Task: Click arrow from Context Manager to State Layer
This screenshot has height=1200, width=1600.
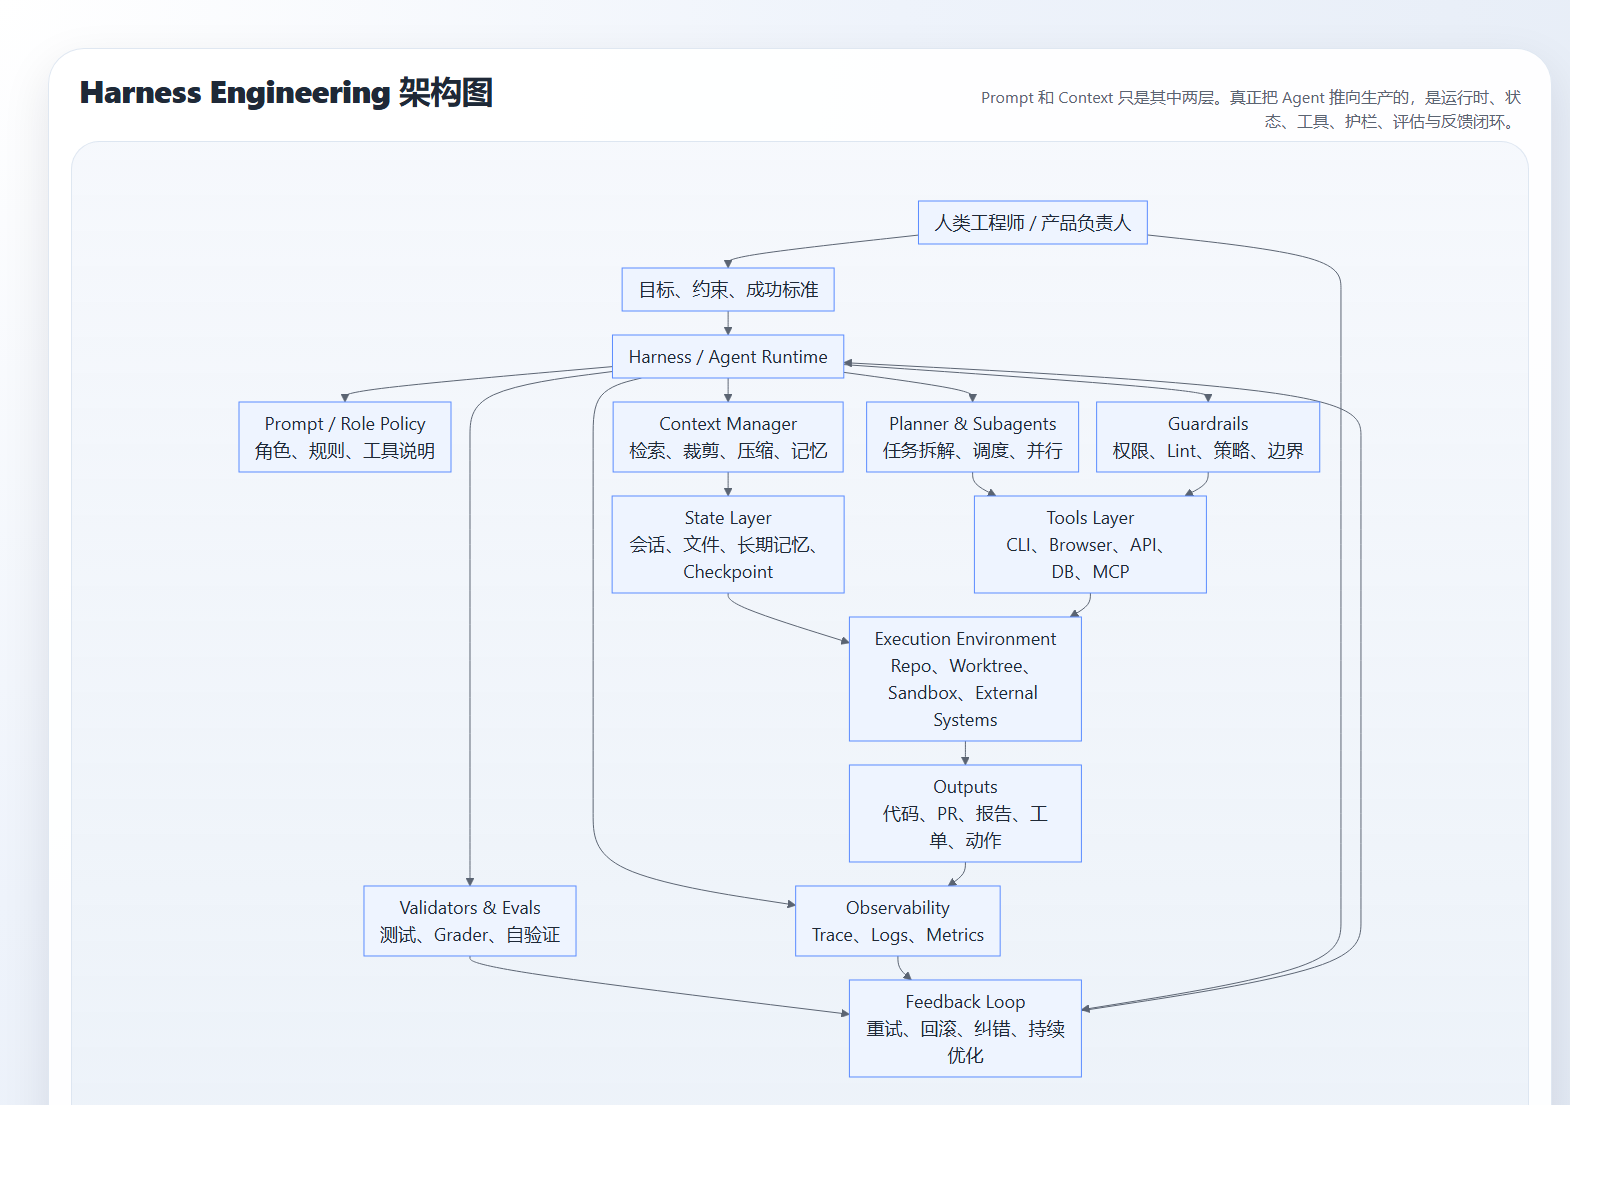Action: (728, 484)
